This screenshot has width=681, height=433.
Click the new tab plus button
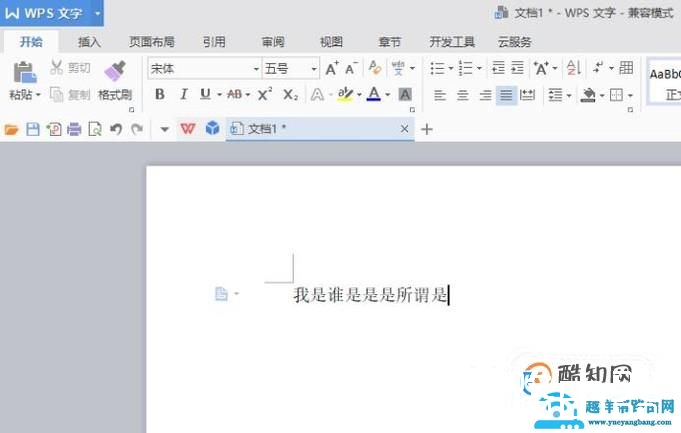coord(427,129)
